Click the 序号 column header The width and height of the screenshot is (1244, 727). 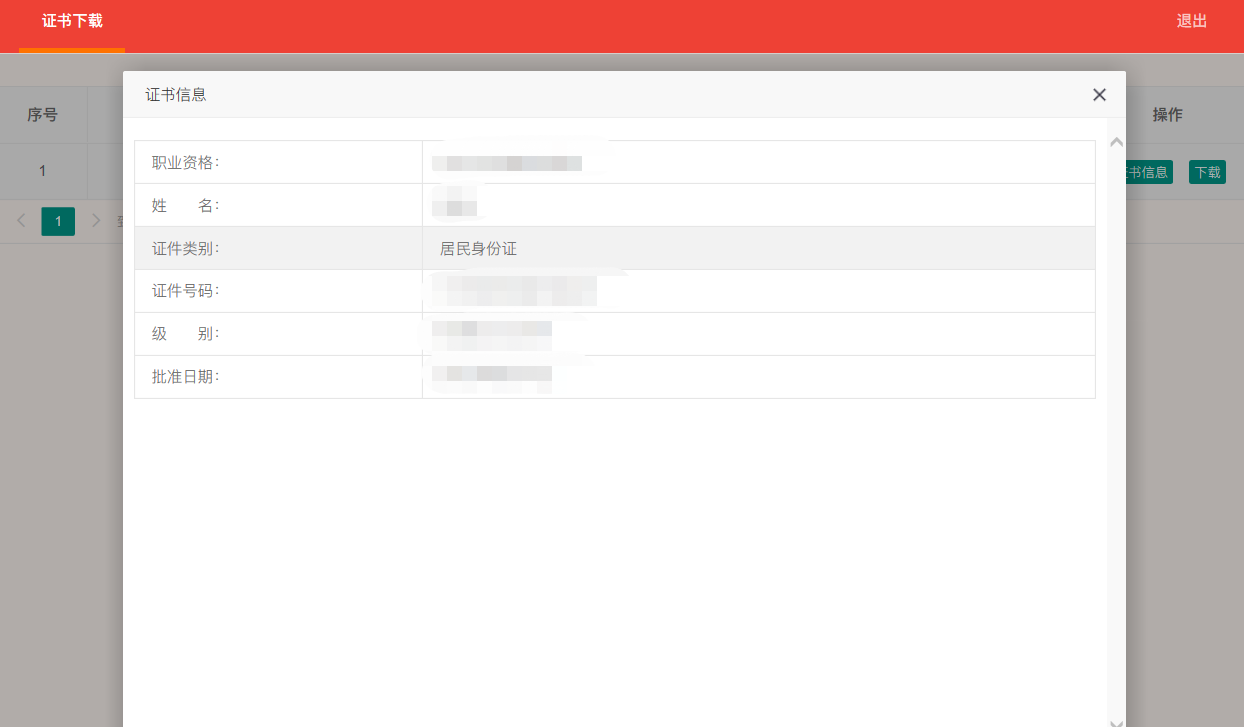(42, 115)
